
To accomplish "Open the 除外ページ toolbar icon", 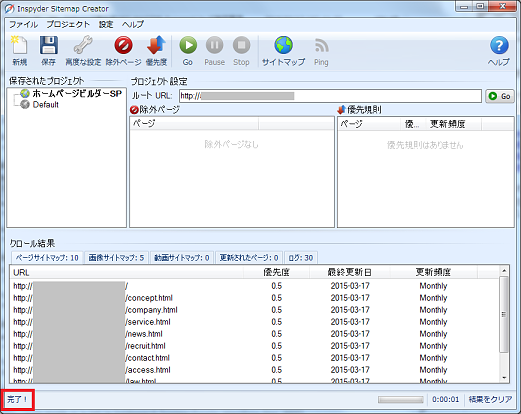I will 123,51.
